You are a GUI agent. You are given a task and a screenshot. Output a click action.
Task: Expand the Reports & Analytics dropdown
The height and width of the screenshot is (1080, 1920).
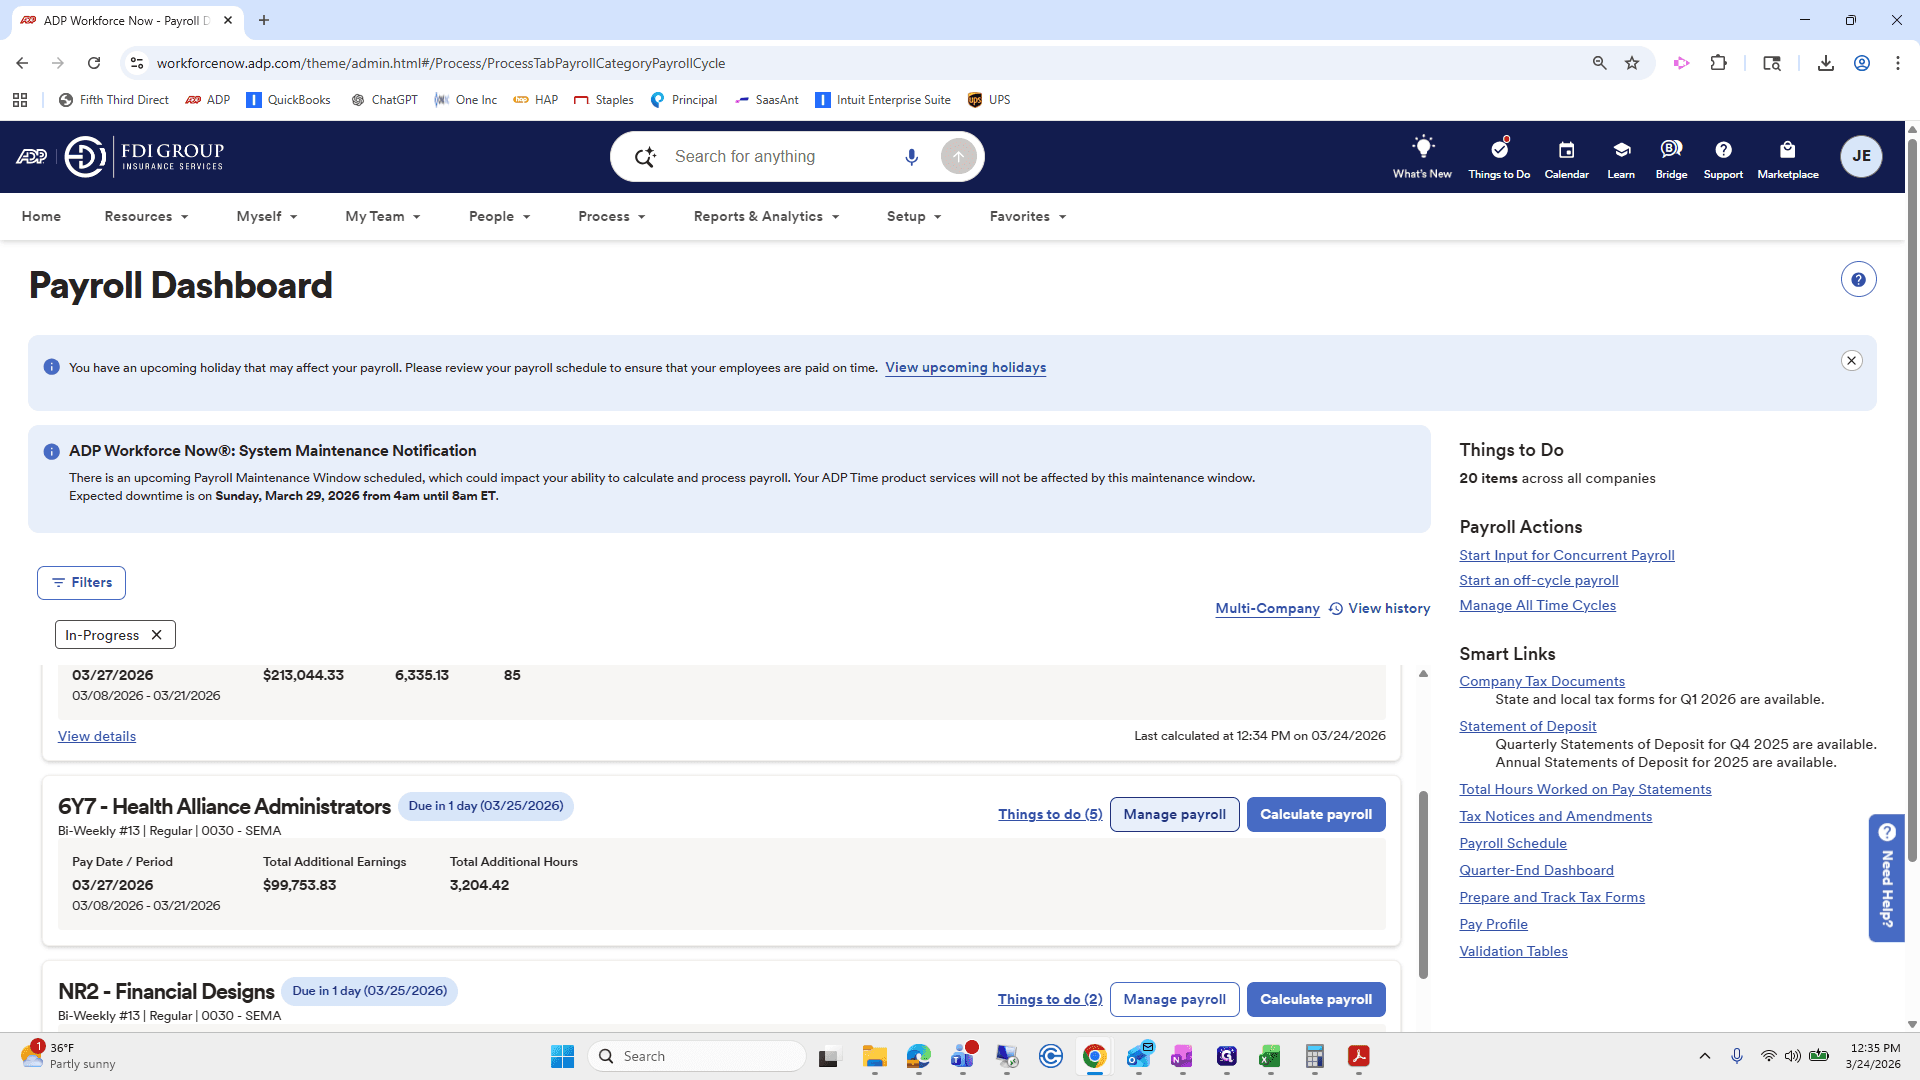pyautogui.click(x=766, y=216)
